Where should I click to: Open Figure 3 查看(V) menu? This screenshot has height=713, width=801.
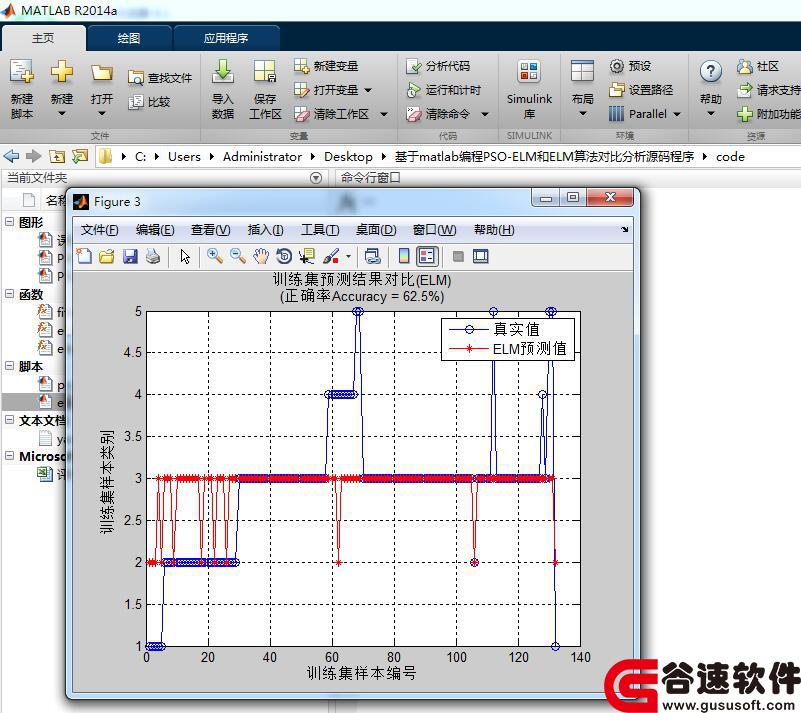click(210, 230)
